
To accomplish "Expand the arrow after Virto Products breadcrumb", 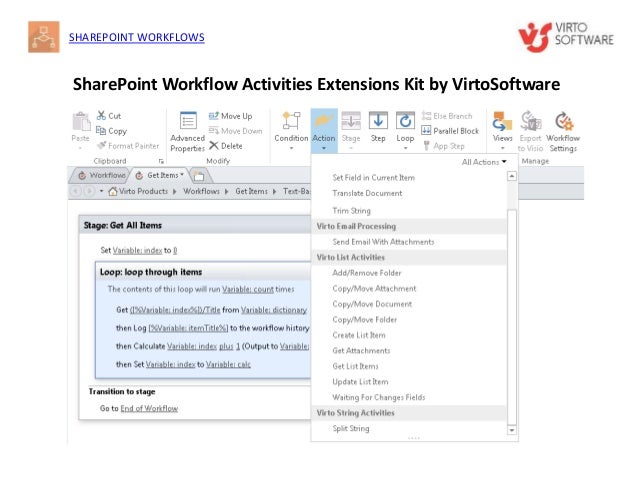I will click(175, 191).
